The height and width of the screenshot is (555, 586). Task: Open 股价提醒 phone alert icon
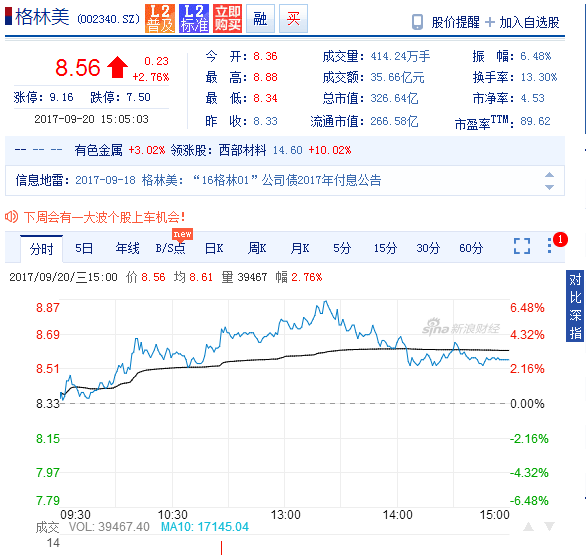tap(417, 22)
